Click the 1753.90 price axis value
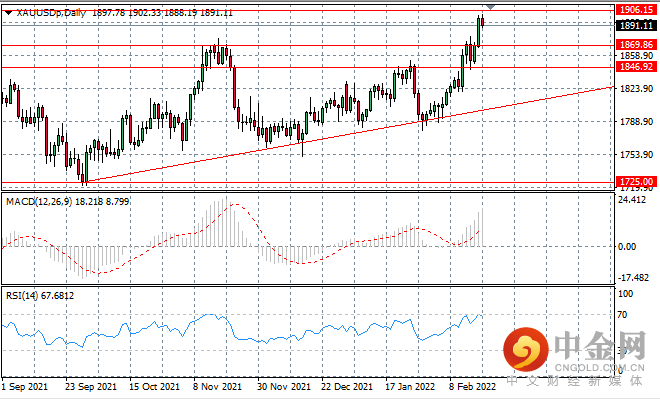Image resolution: width=660 pixels, height=399 pixels. coord(636,154)
